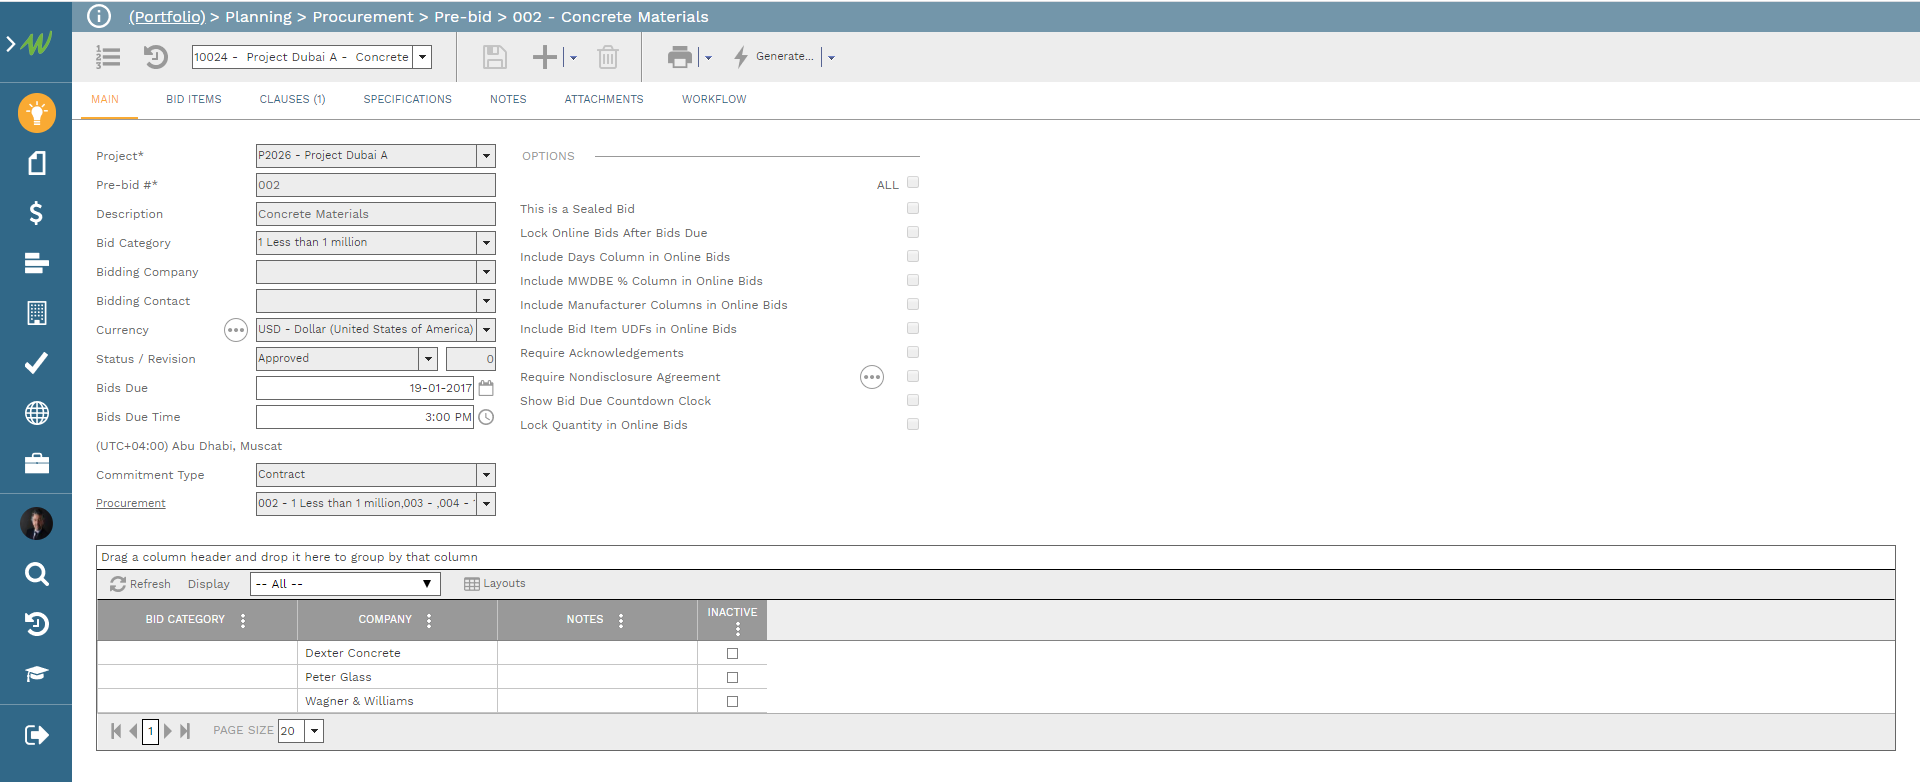Enable Include Days Column in Online Bids
Viewport: 1920px width, 782px height.
tap(913, 256)
